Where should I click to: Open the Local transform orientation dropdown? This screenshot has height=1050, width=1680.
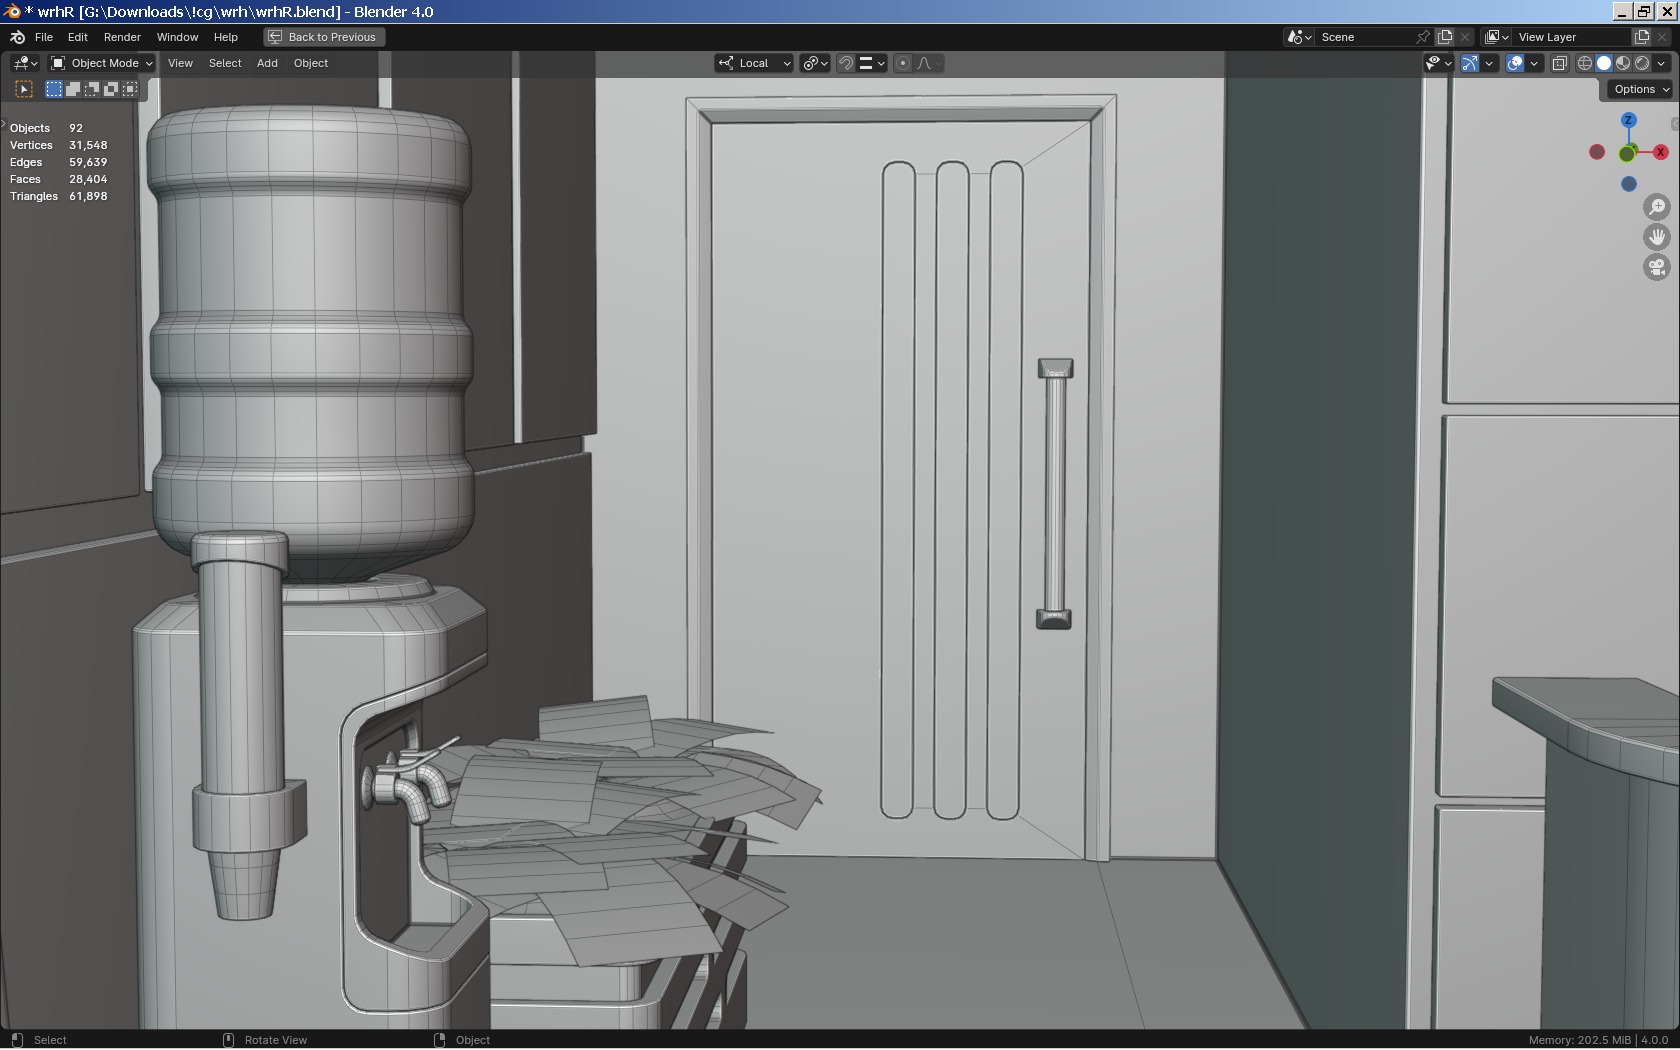click(x=754, y=63)
